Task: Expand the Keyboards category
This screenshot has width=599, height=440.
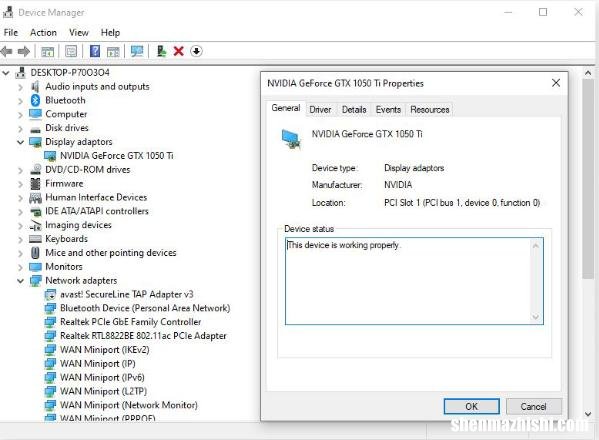Action: (x=21, y=239)
